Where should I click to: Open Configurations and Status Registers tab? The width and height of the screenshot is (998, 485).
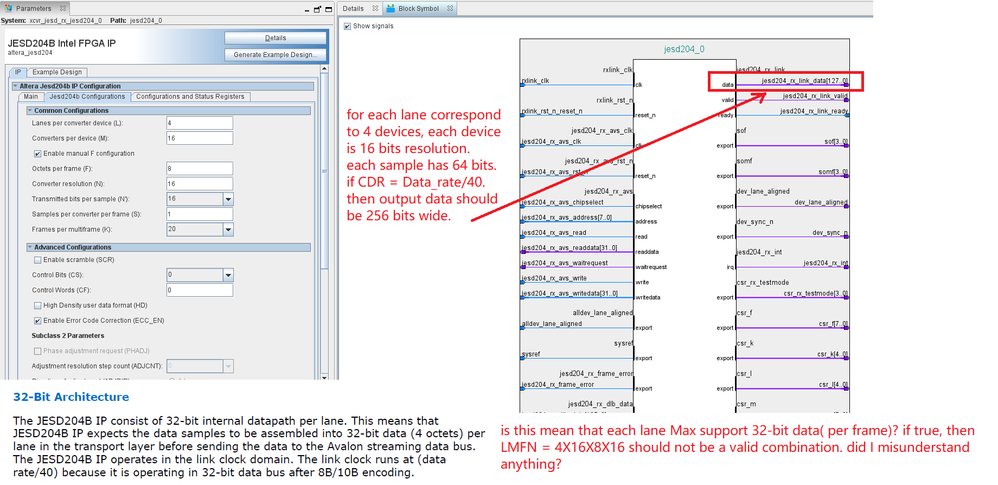191,97
